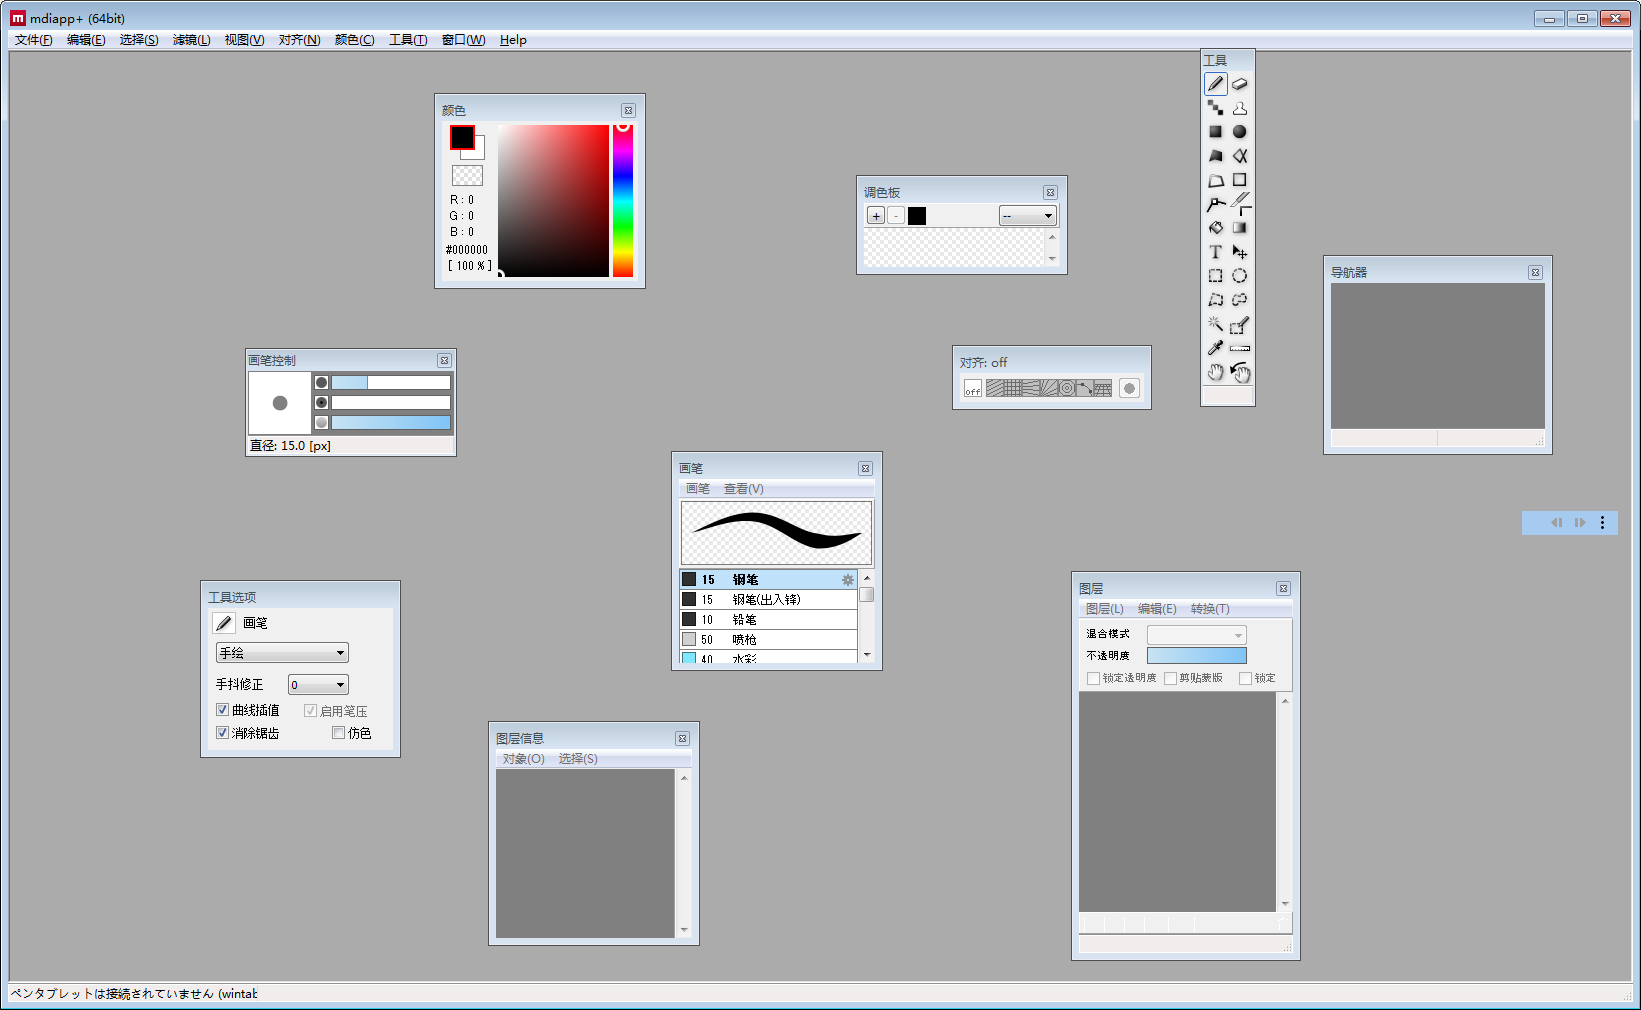Enable the concentric circle snap guide
The image size is (1641, 1010).
(1067, 388)
